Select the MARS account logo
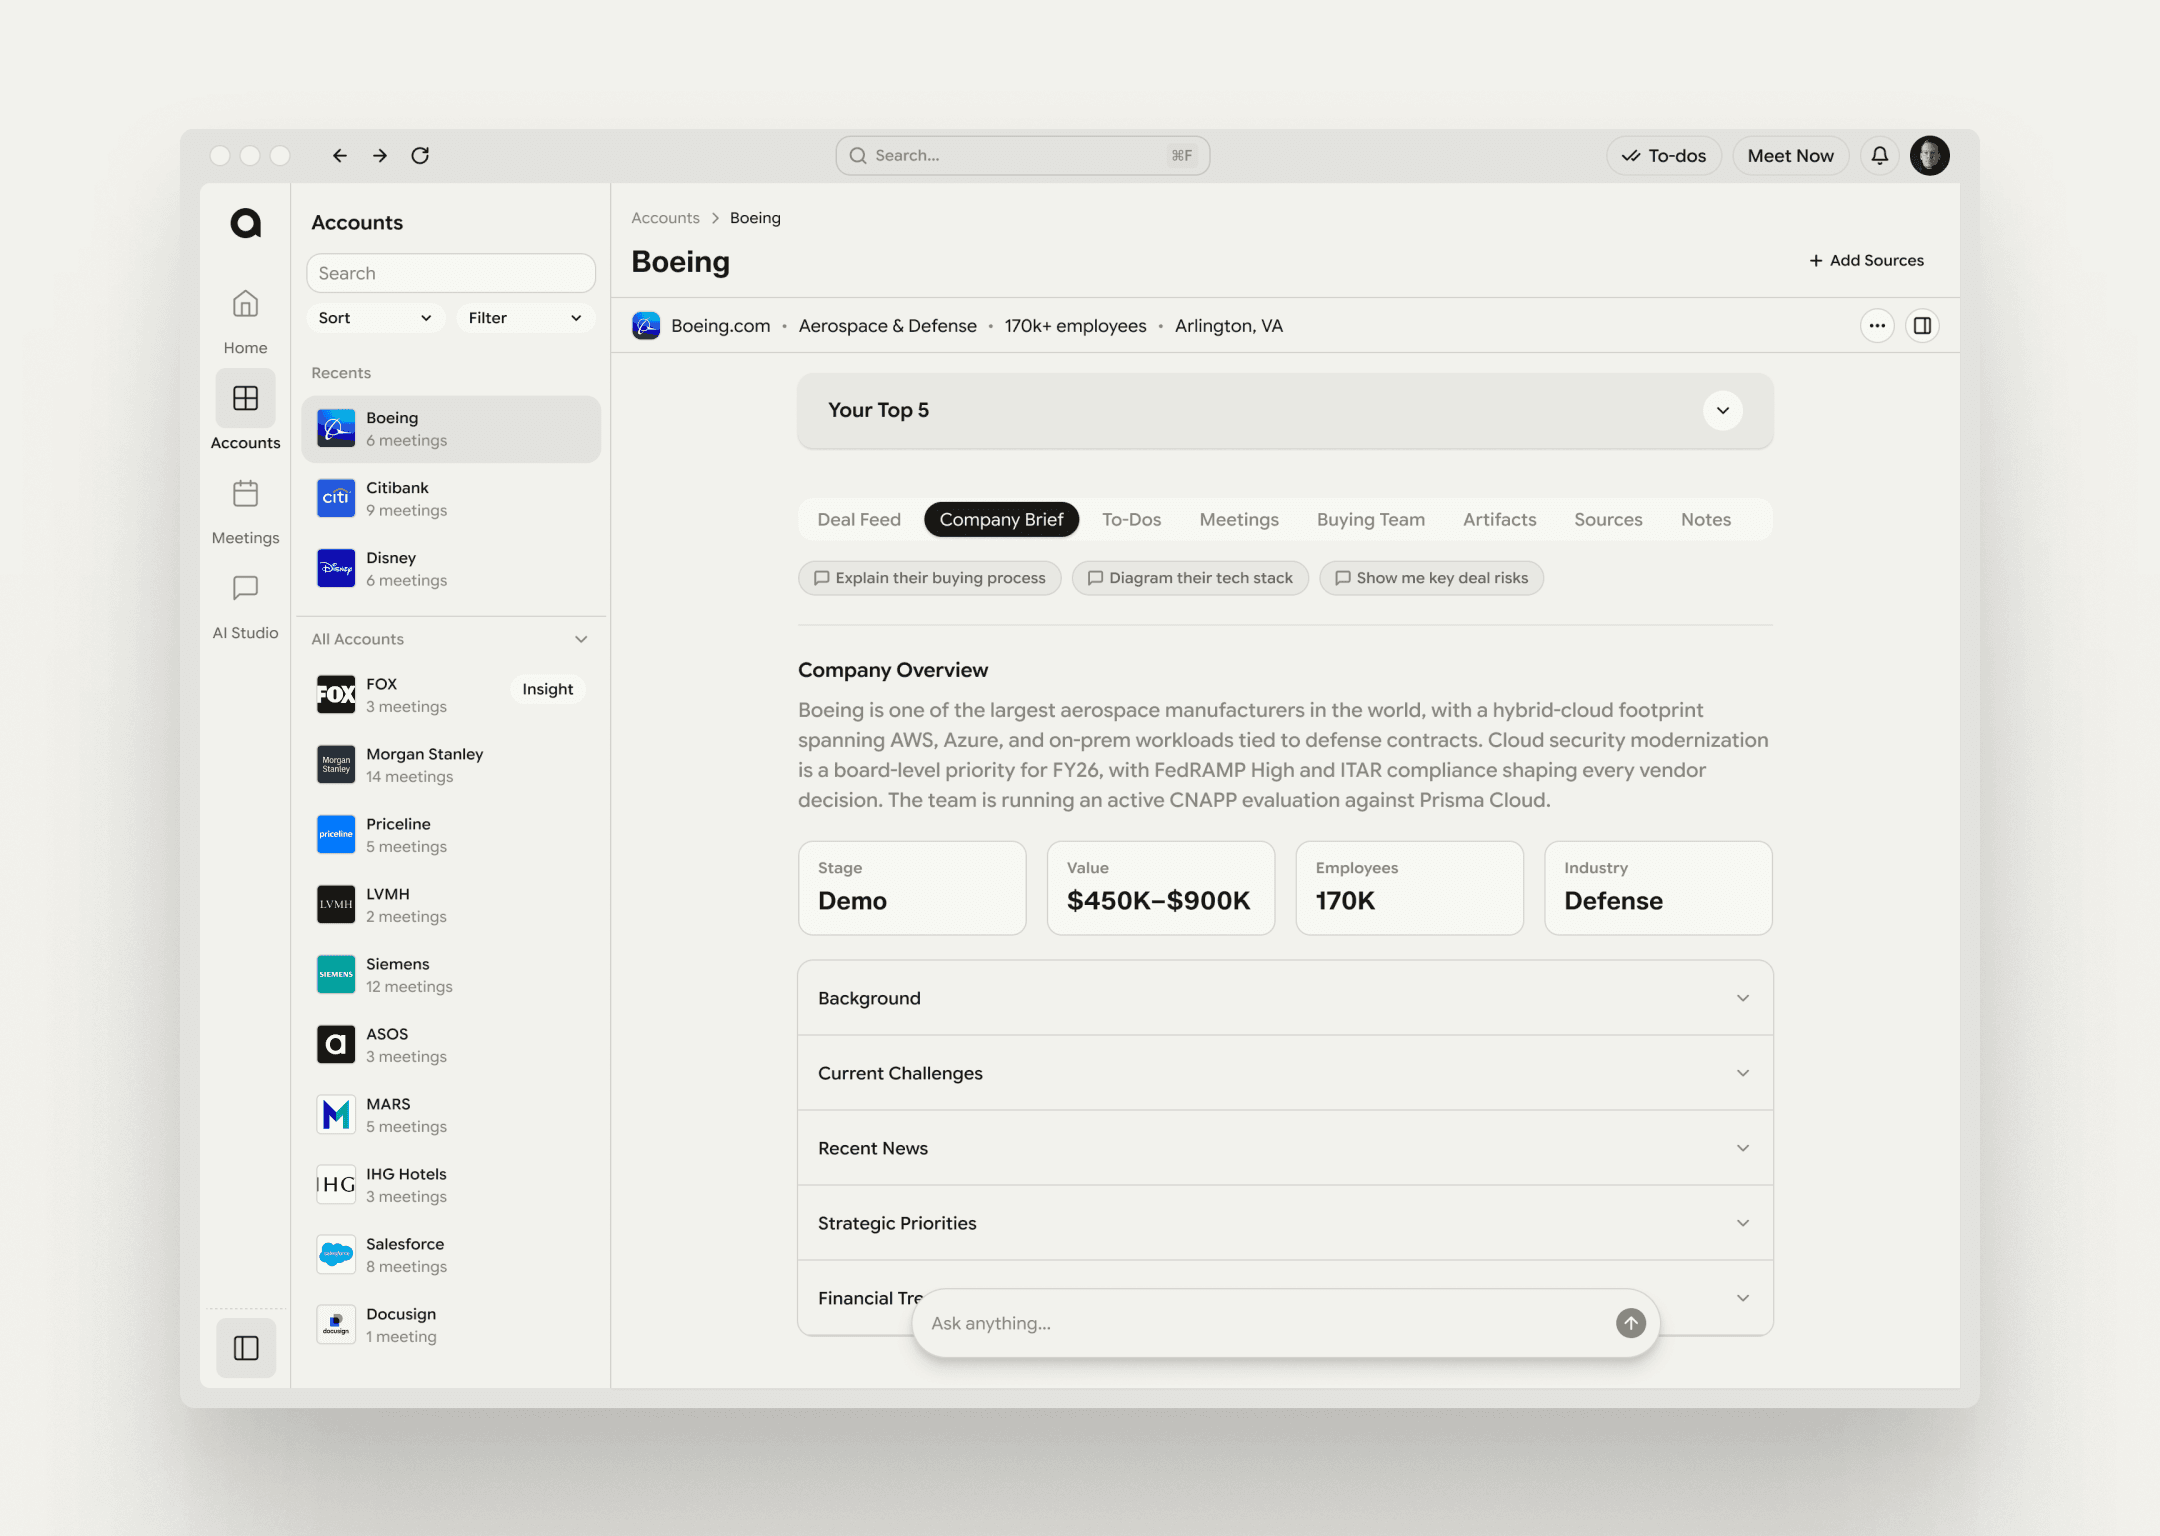Screen dimensions: 2160x1536 (x=336, y=1114)
